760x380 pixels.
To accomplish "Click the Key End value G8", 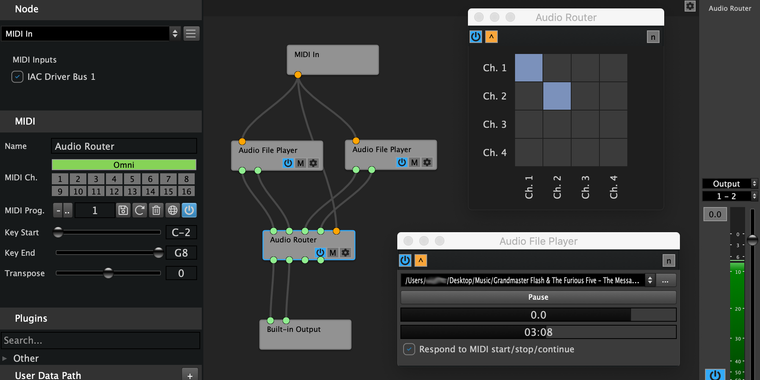I will [x=181, y=253].
